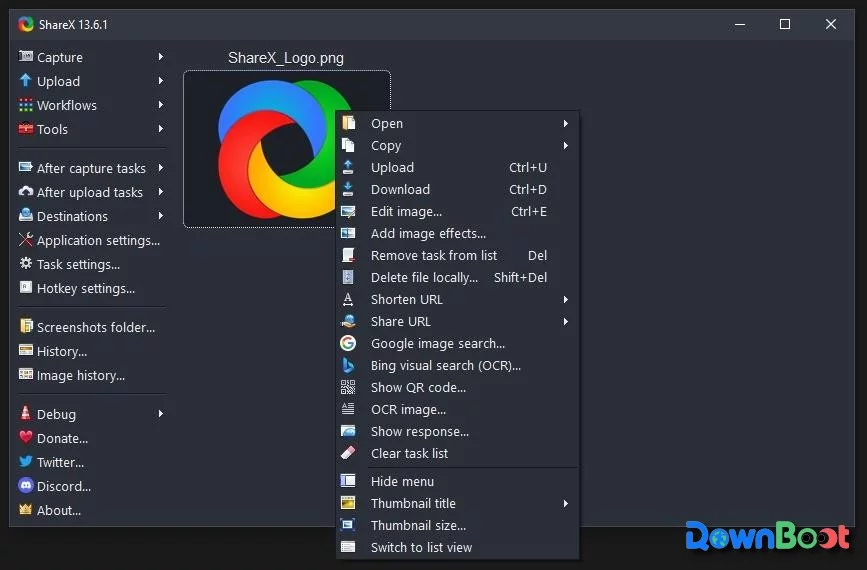The width and height of the screenshot is (867, 570).
Task: Click the Debug traffic cone icon
Action: point(25,413)
